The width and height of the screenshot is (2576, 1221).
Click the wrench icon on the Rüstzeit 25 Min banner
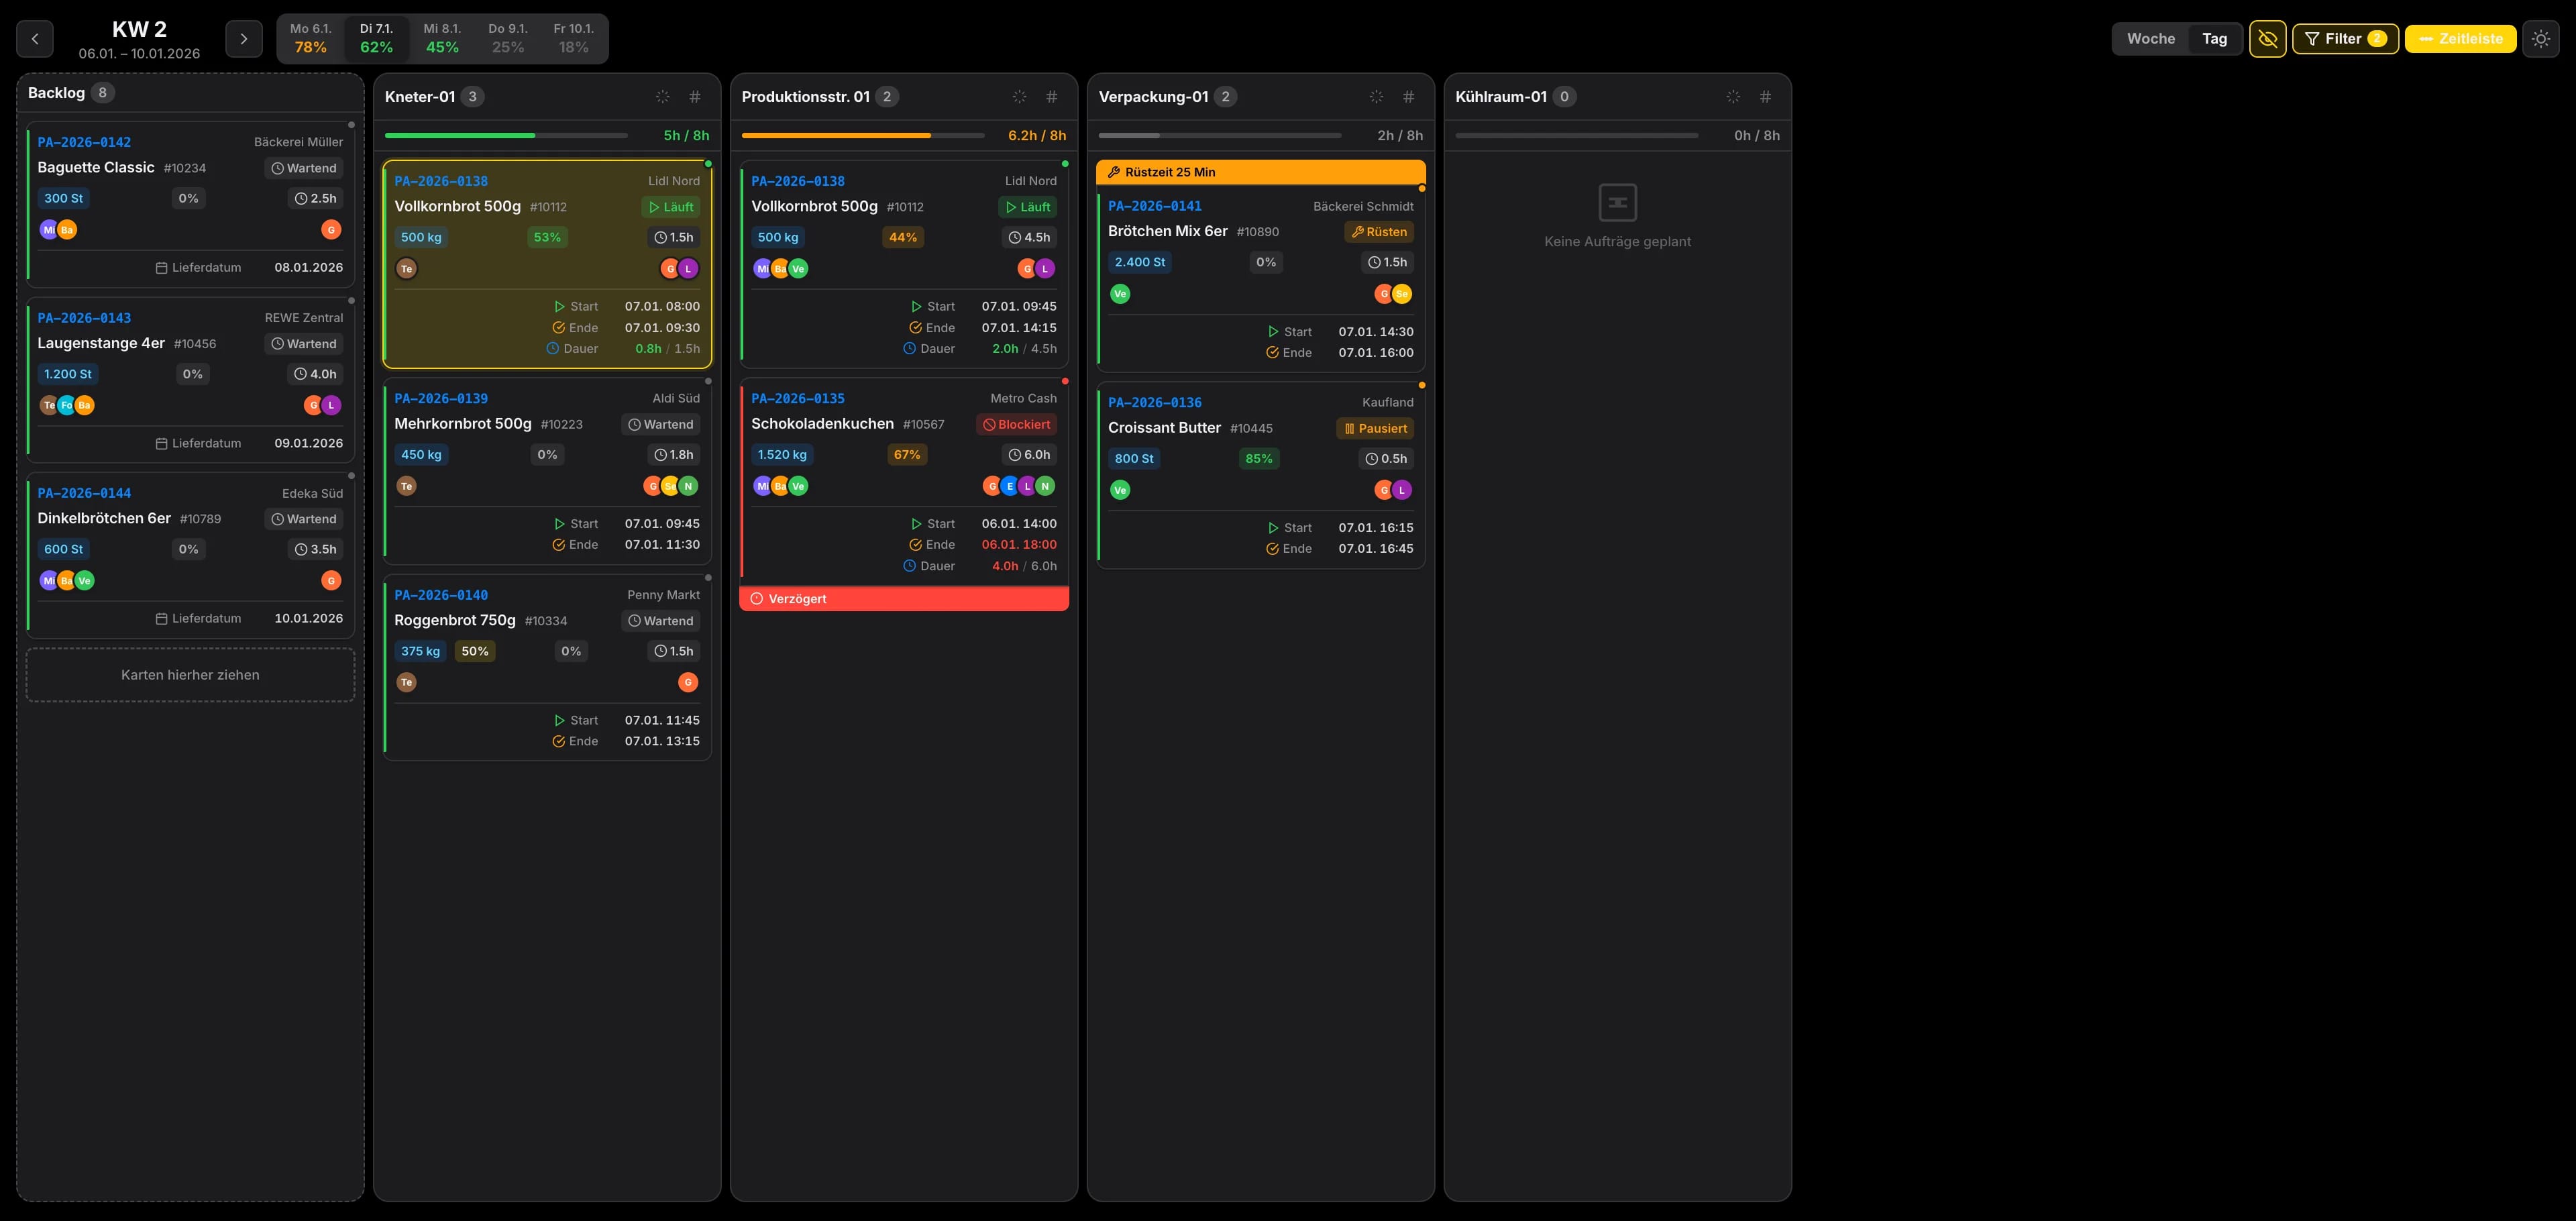(1114, 171)
